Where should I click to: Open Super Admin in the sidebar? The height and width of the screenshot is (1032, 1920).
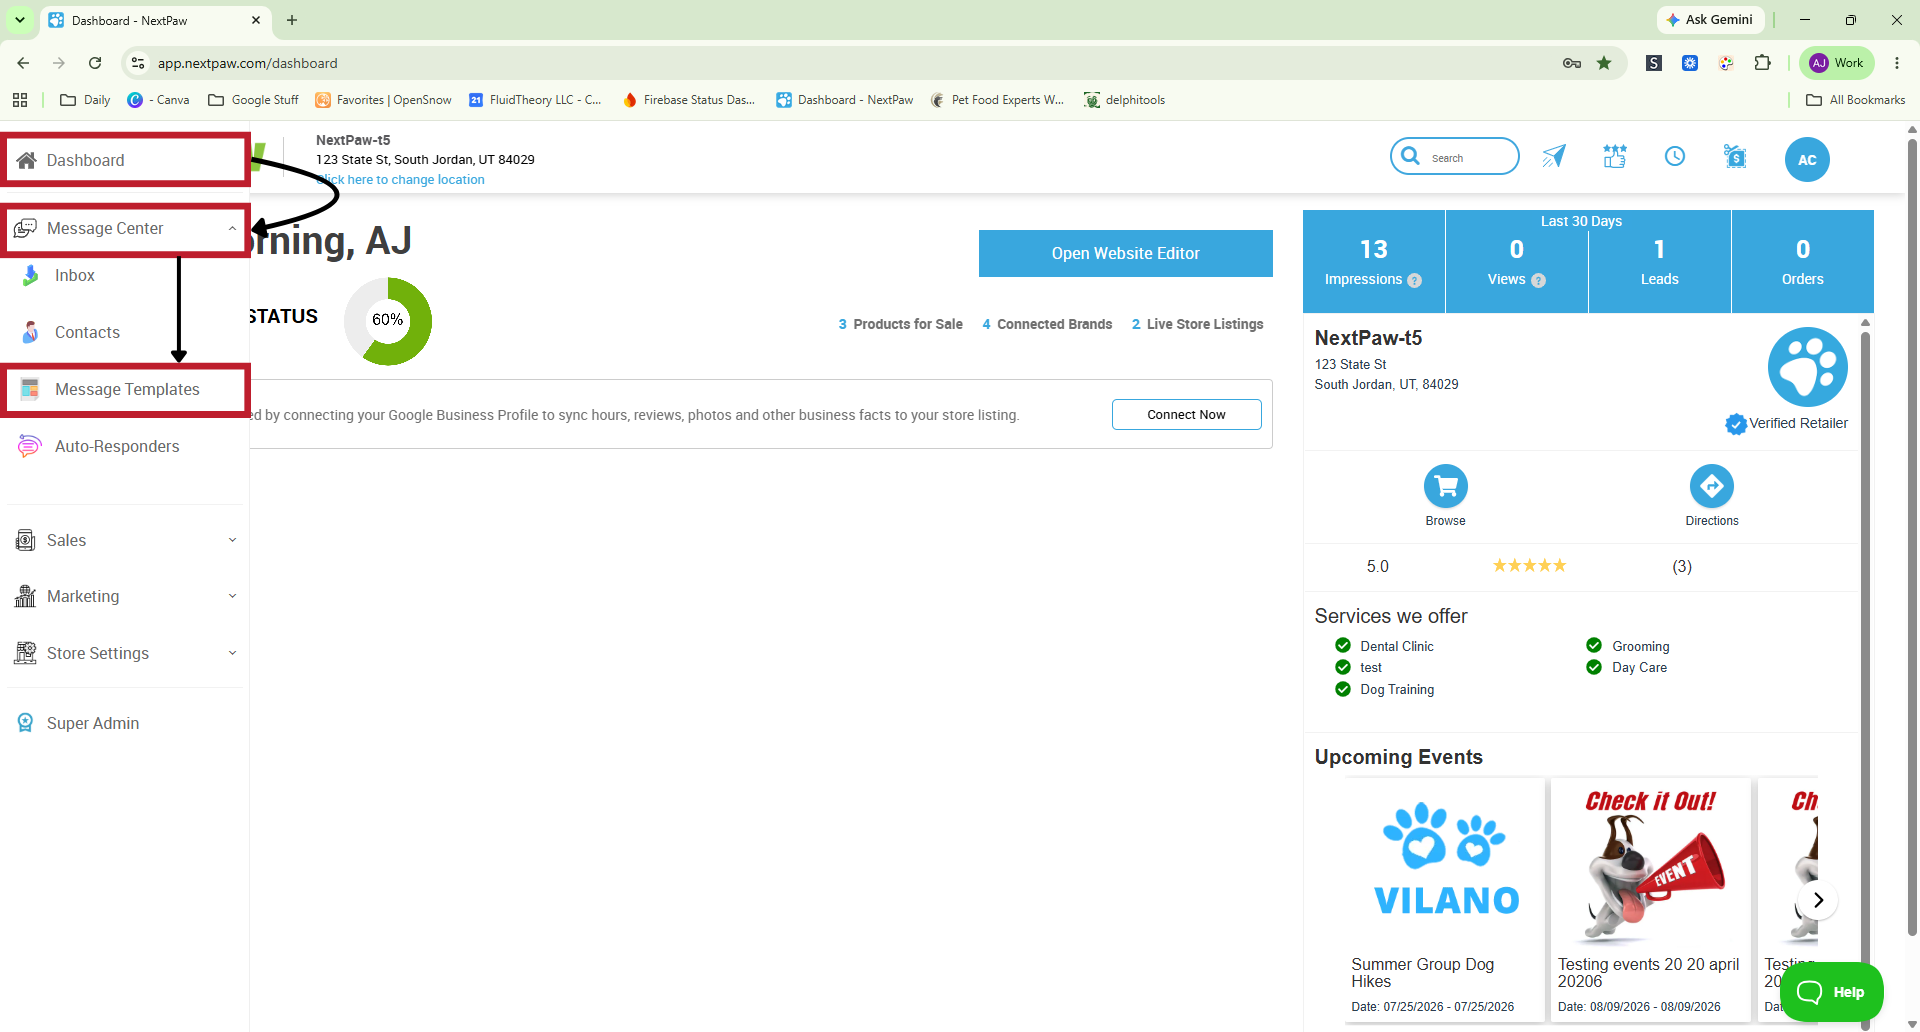[93, 723]
